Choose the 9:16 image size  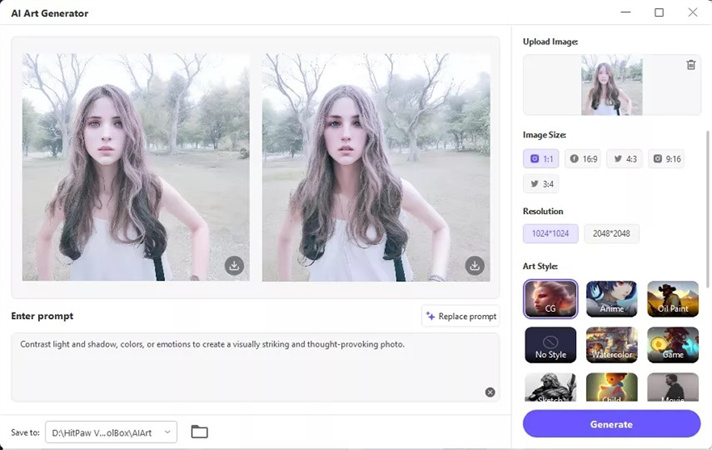tap(667, 159)
